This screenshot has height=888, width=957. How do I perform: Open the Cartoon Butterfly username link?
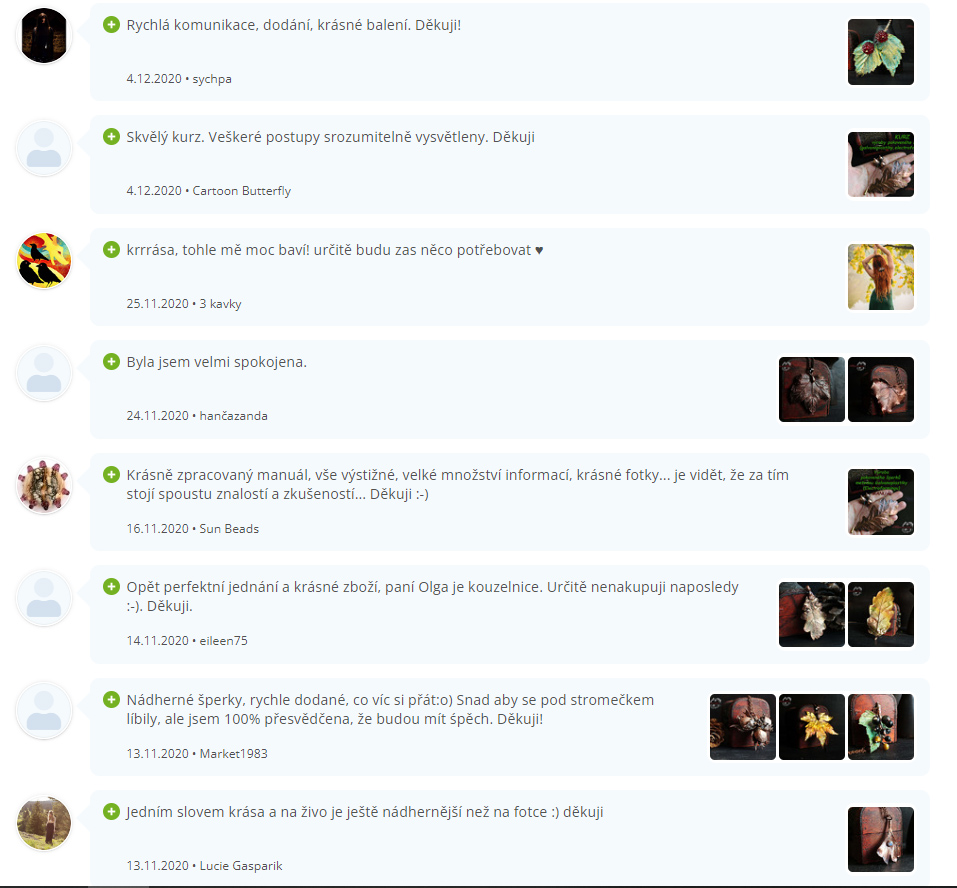click(242, 191)
